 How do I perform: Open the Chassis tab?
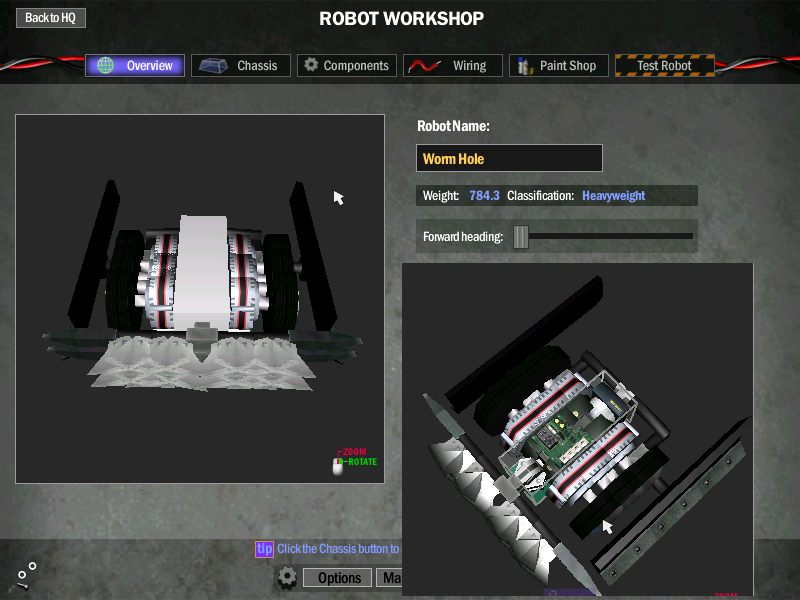coord(241,65)
